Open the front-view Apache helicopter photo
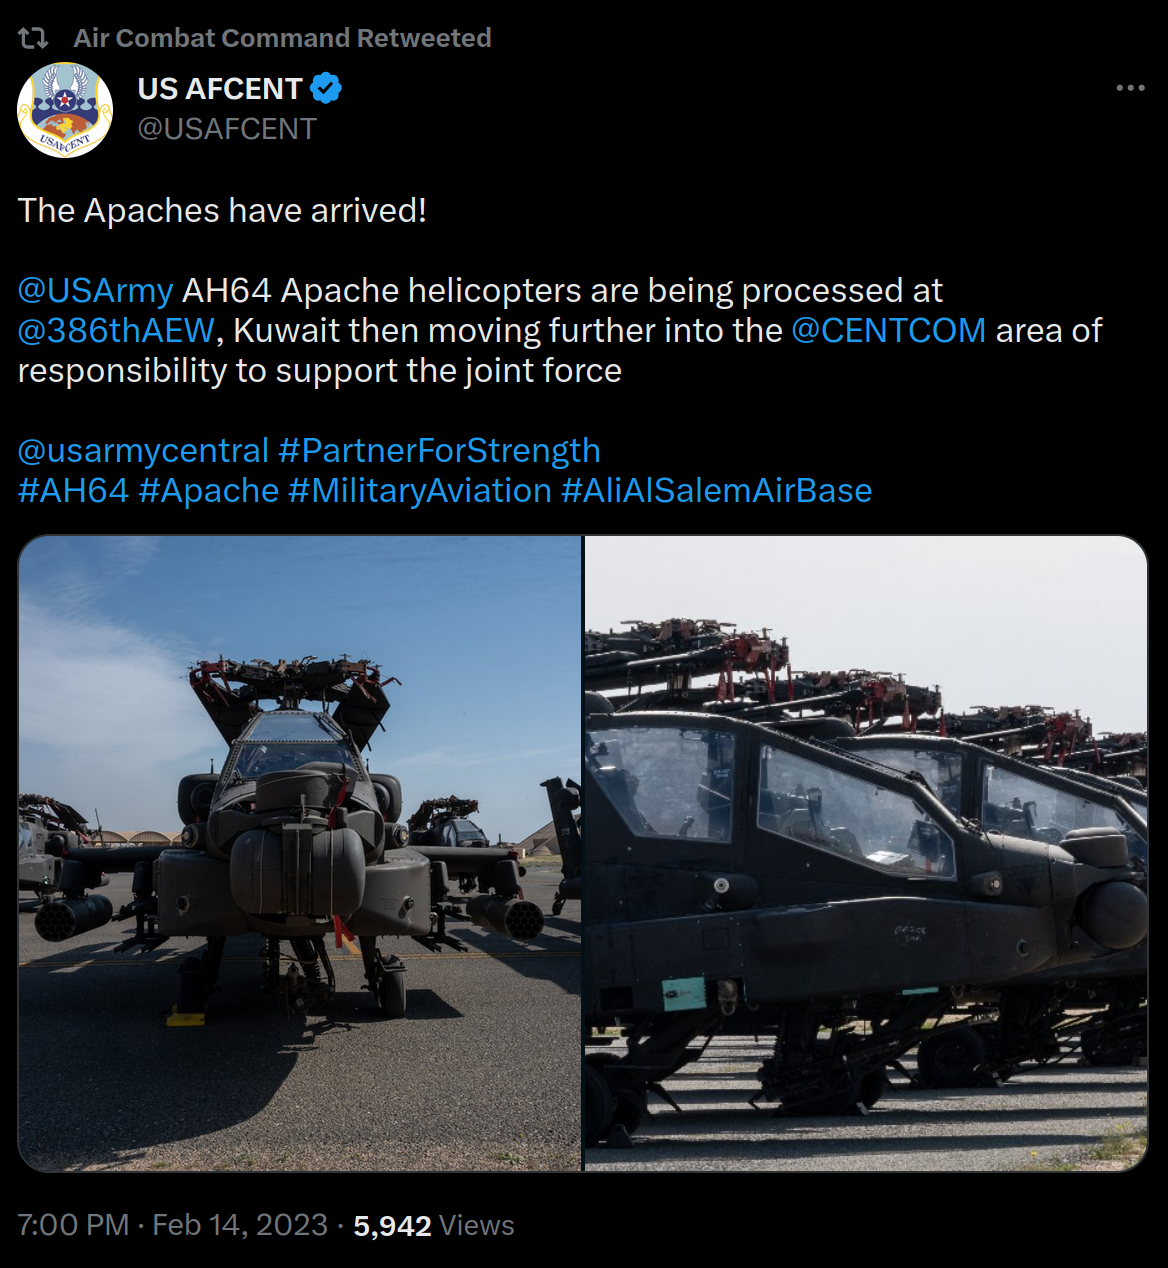This screenshot has height=1268, width=1168. click(300, 853)
